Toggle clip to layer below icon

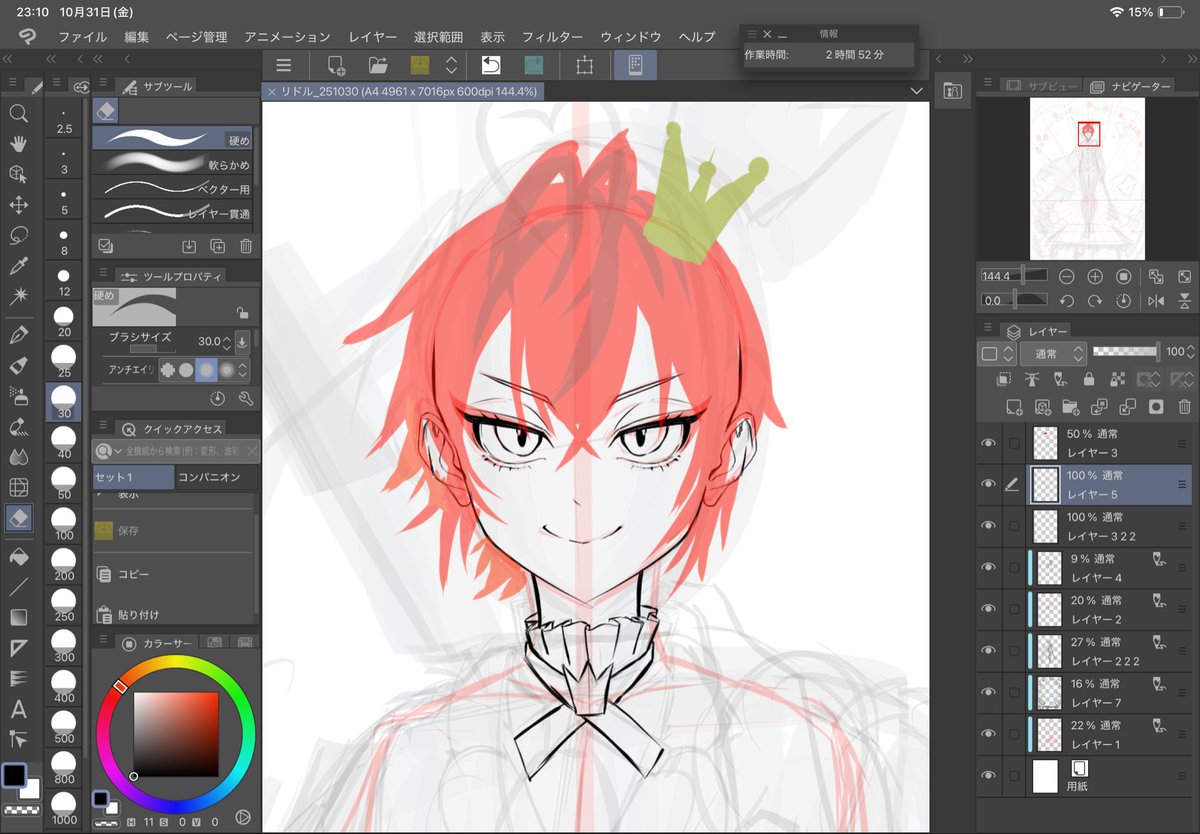point(1005,380)
